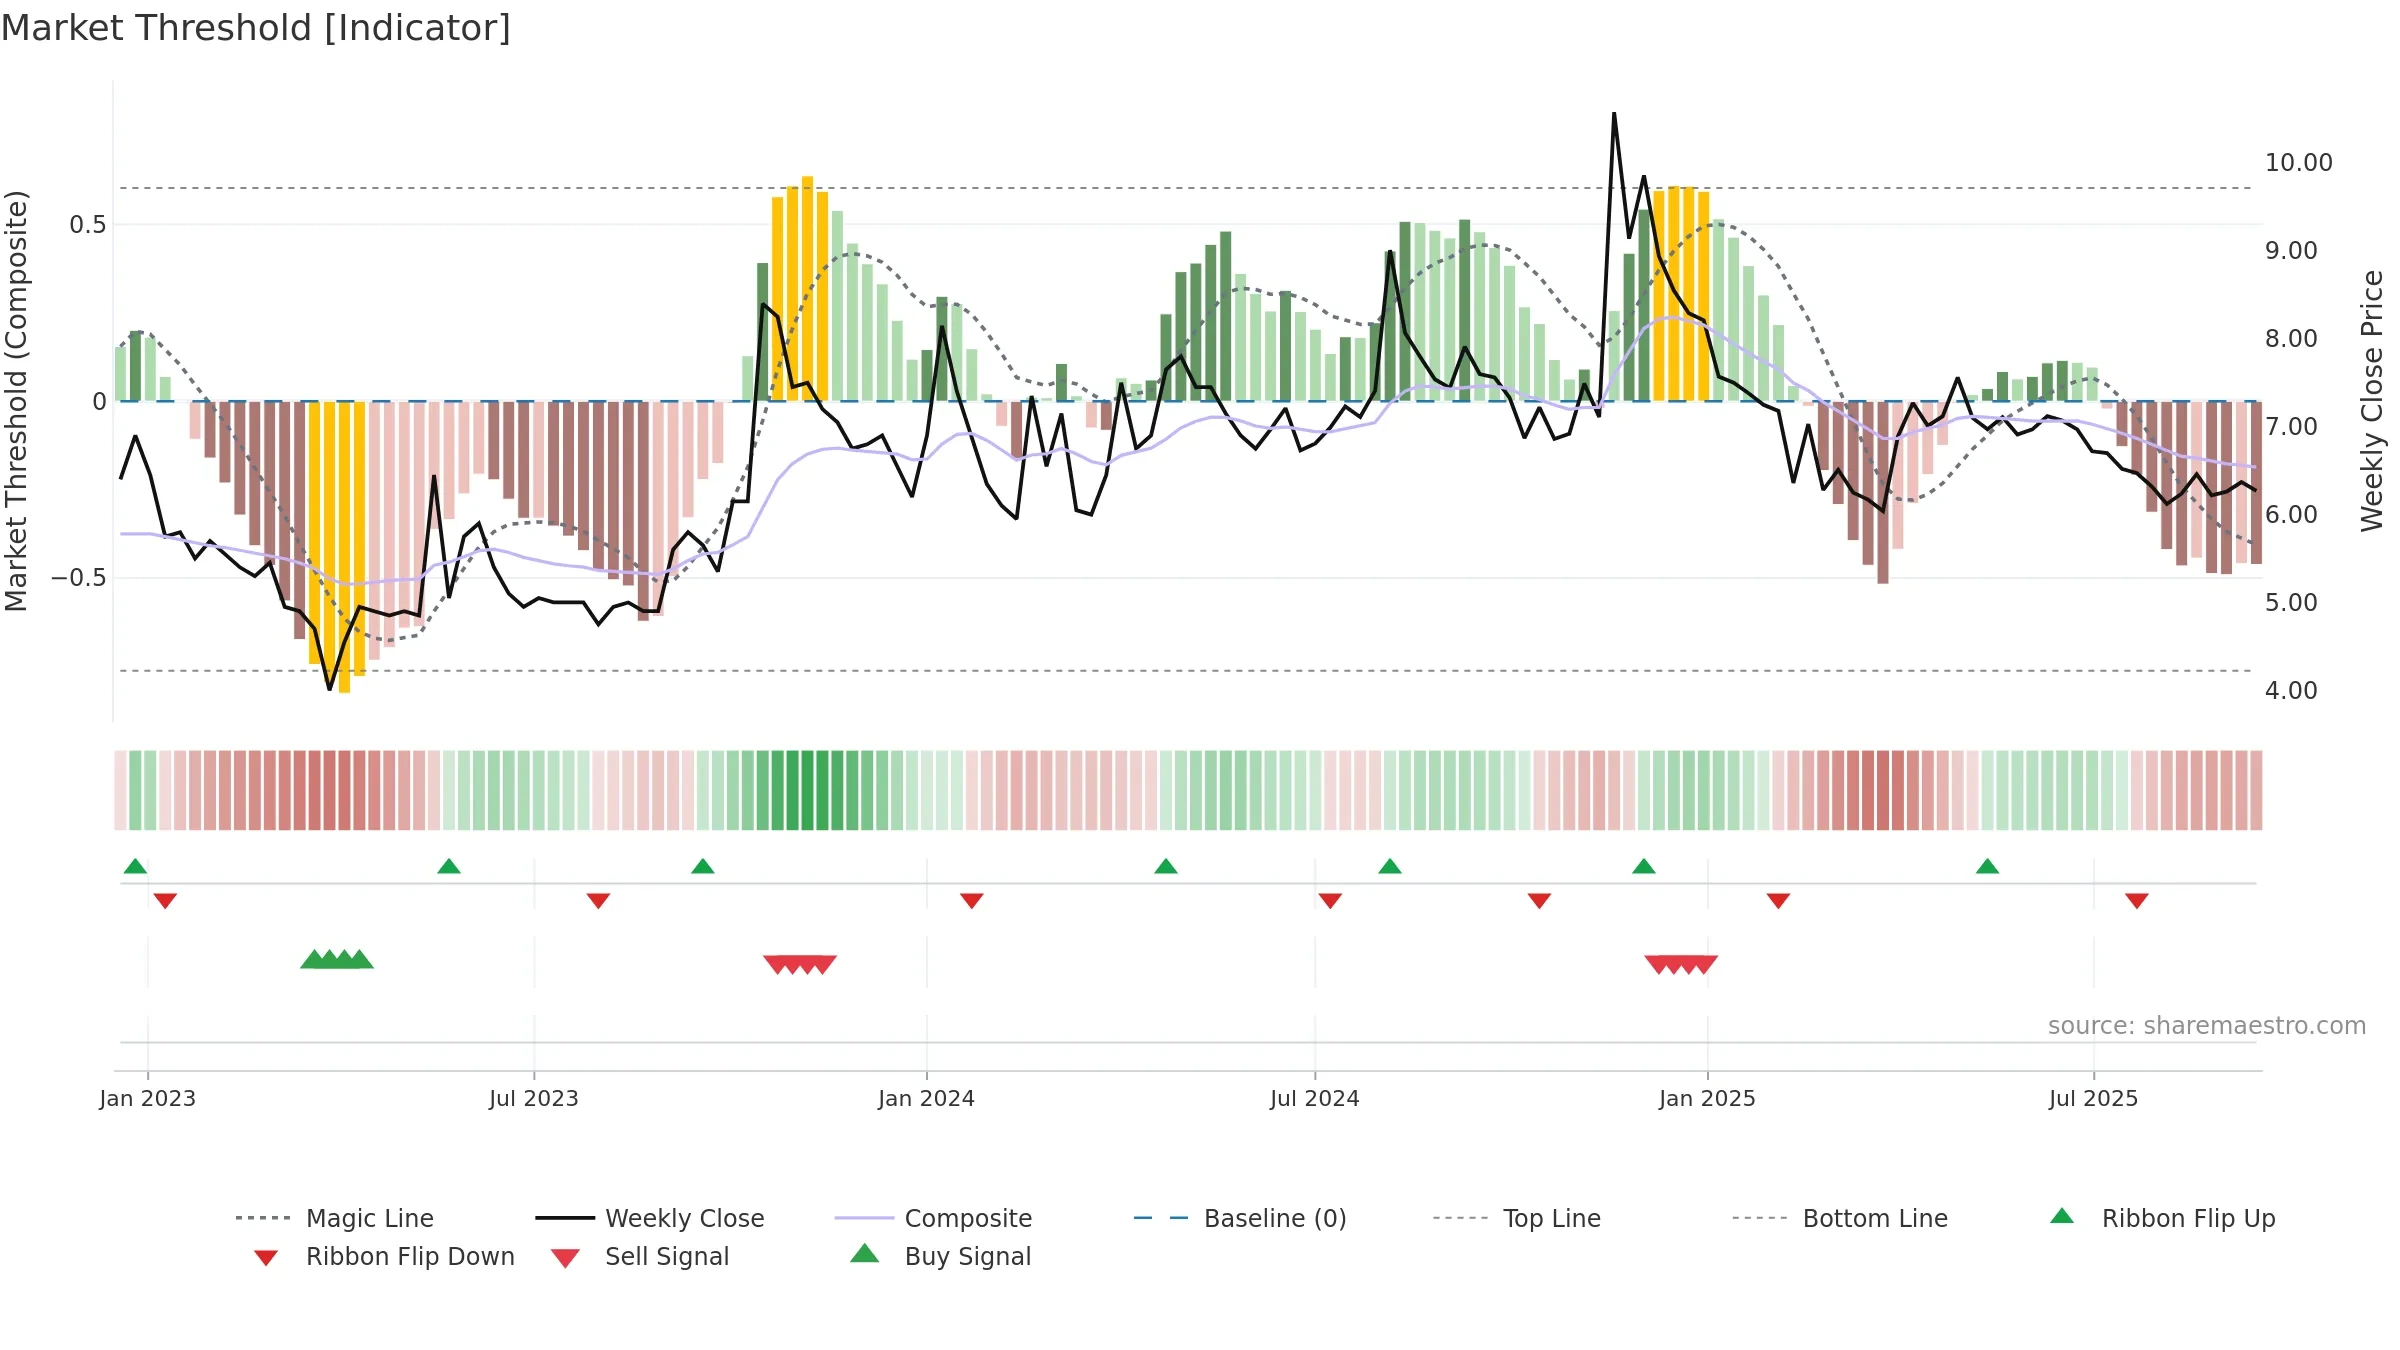Click the Market Threshold (Composite) axis title

tap(16, 401)
